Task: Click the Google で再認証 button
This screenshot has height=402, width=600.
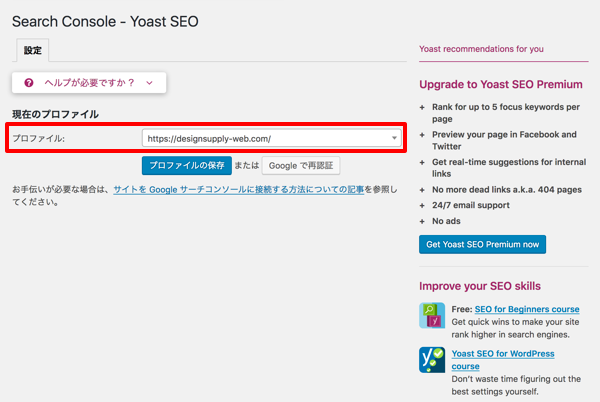Action: pyautogui.click(x=301, y=166)
